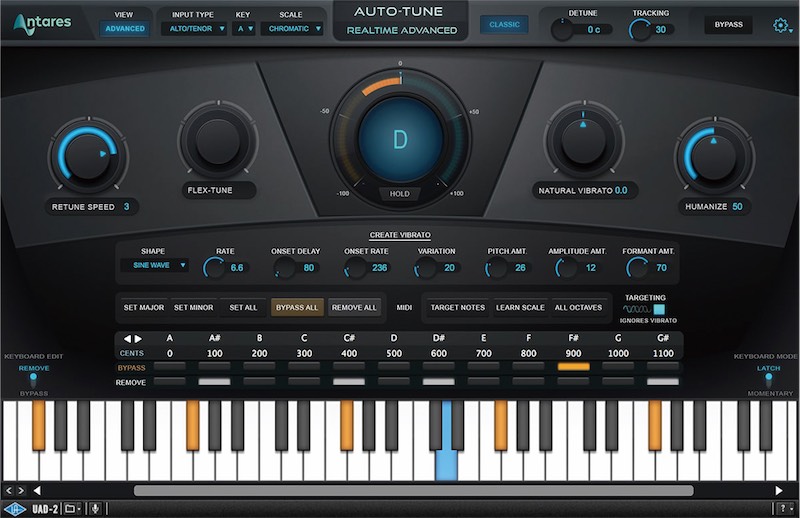
Task: Click the Tracking knob
Action: (x=640, y=30)
